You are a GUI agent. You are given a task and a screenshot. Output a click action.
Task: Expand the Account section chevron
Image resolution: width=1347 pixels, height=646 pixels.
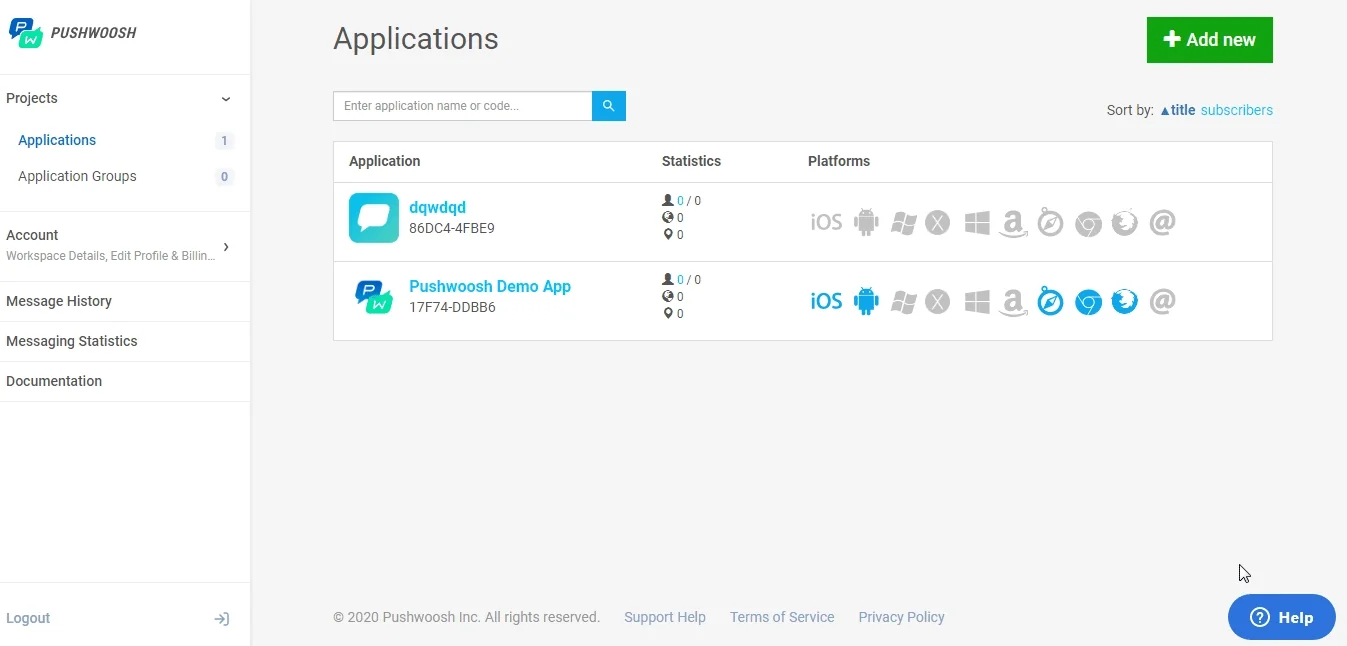pyautogui.click(x=226, y=246)
